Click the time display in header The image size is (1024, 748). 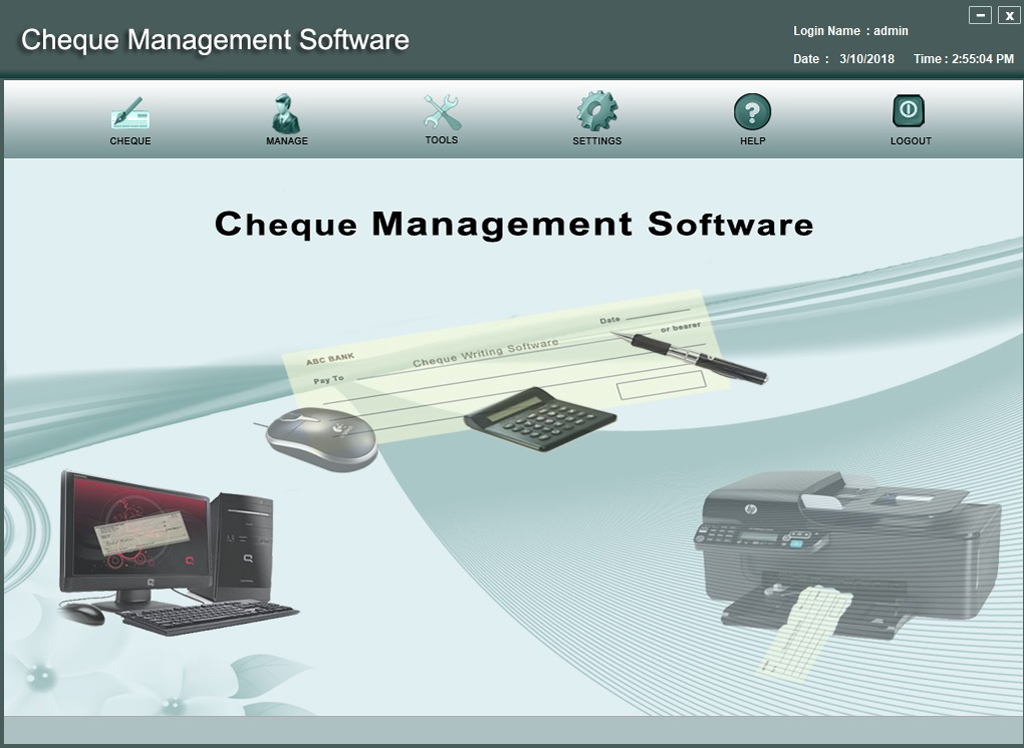point(963,59)
